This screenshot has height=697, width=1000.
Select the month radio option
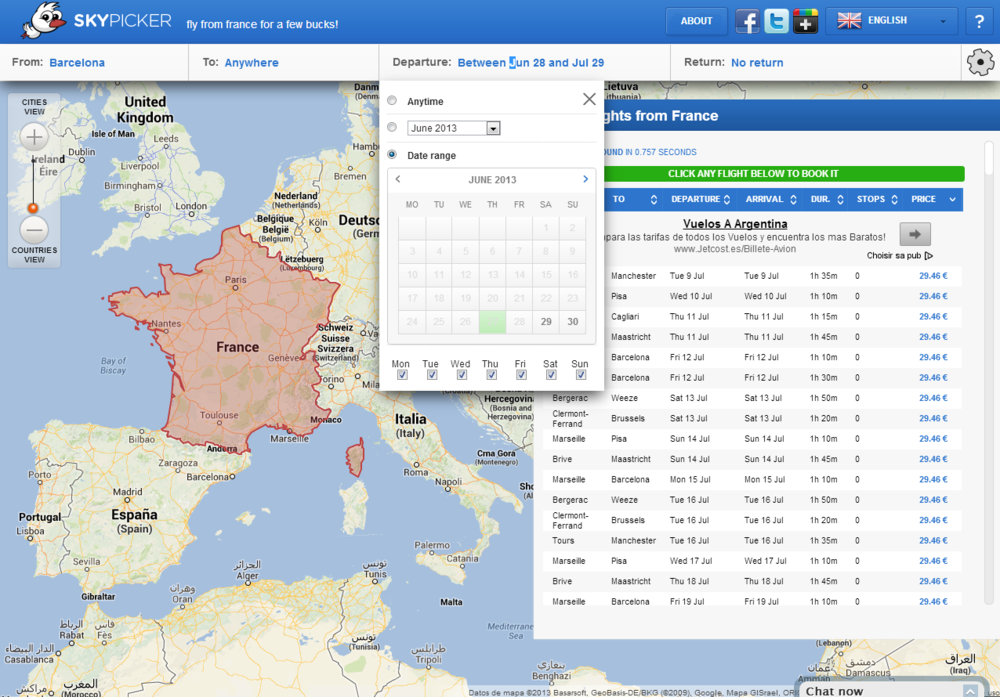tap(392, 128)
